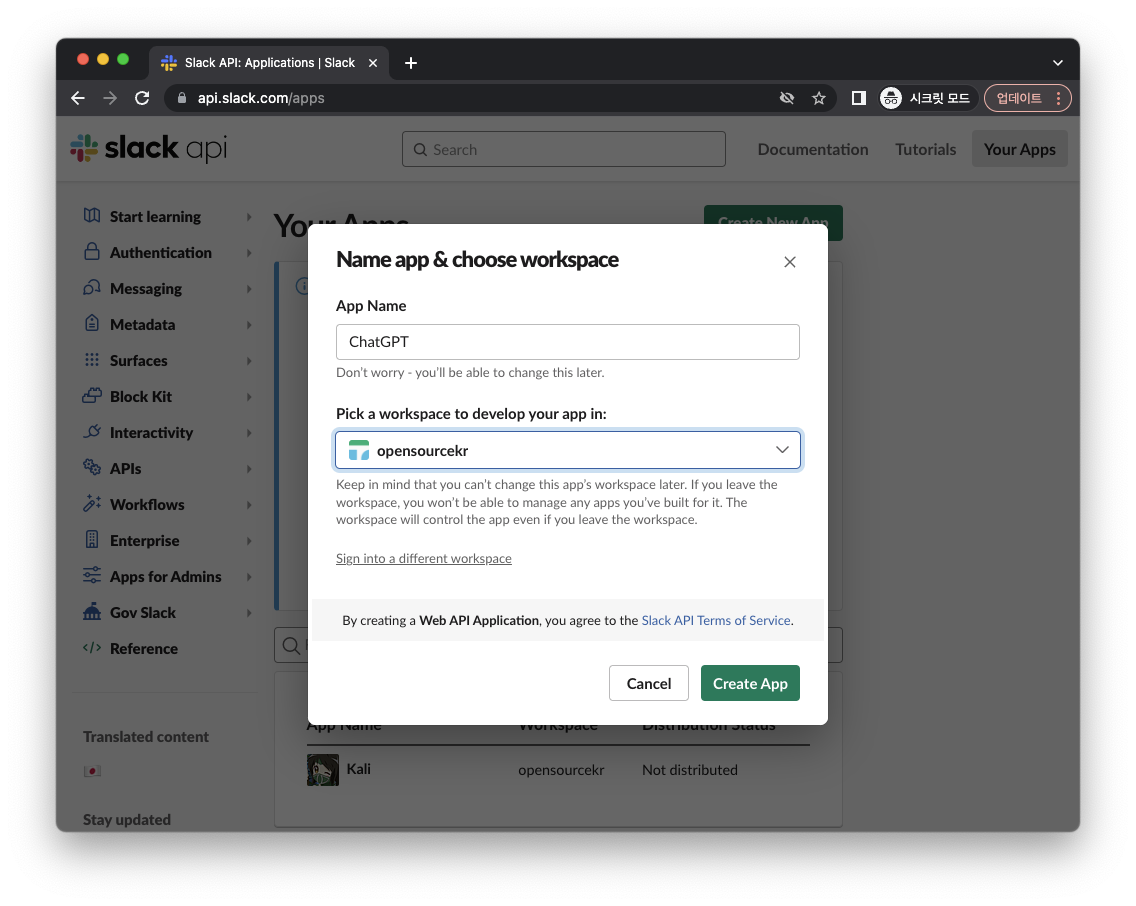This screenshot has width=1136, height=906.
Task: Expand the Start learning section
Action: pos(248,217)
